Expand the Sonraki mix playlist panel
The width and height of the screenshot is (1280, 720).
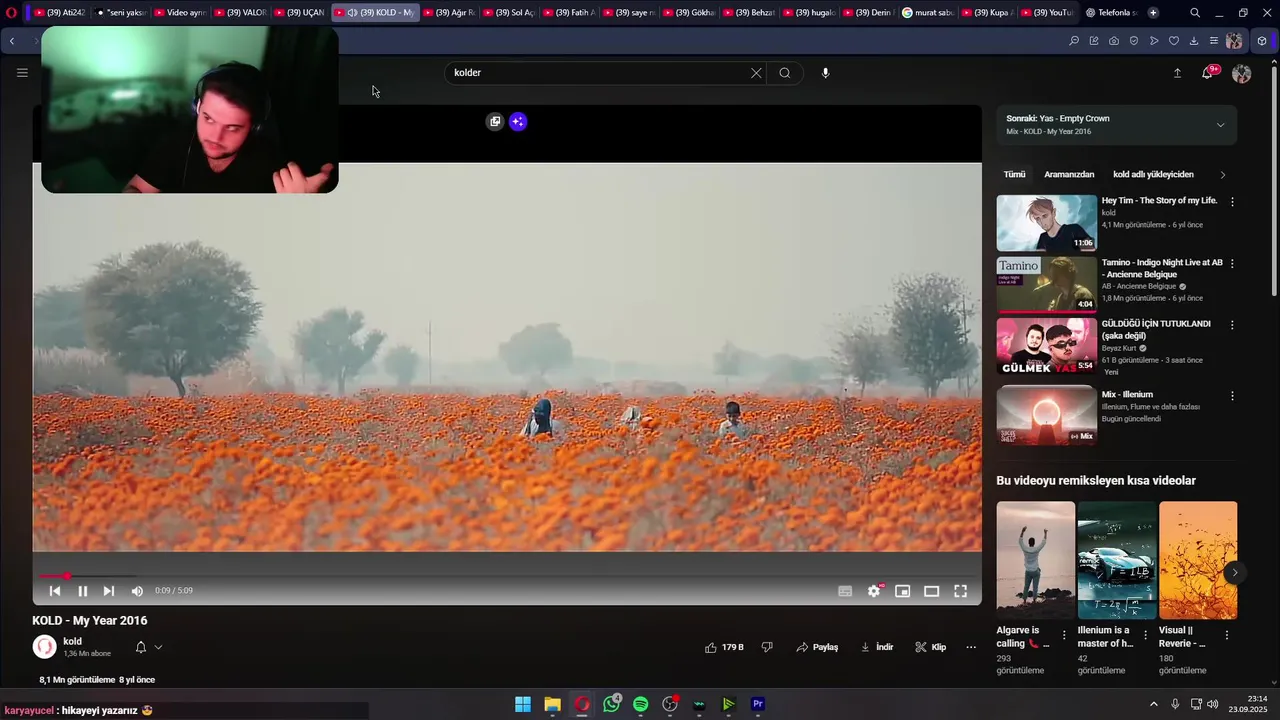[x=1220, y=125]
